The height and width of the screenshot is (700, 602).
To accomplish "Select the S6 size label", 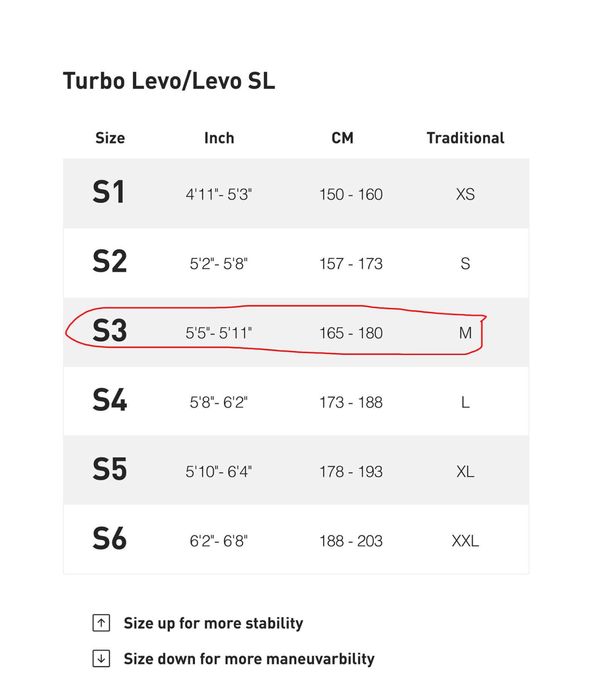I will pos(109,540).
